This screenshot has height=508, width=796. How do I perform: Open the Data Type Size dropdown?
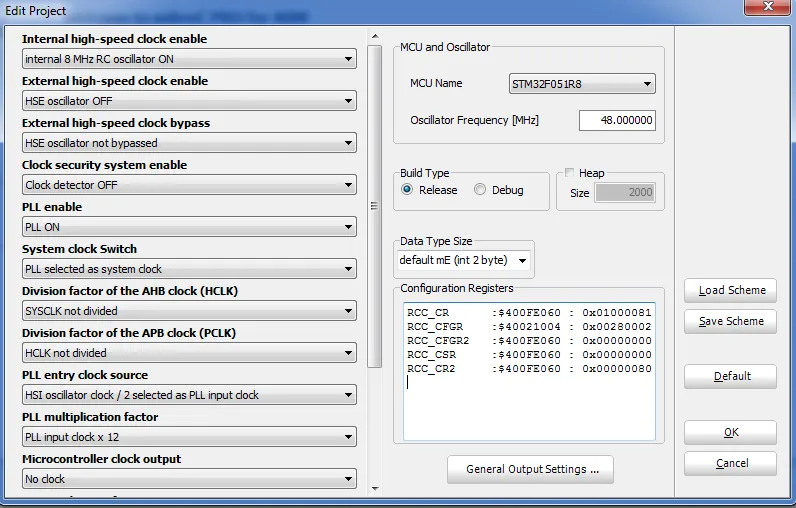click(x=463, y=260)
